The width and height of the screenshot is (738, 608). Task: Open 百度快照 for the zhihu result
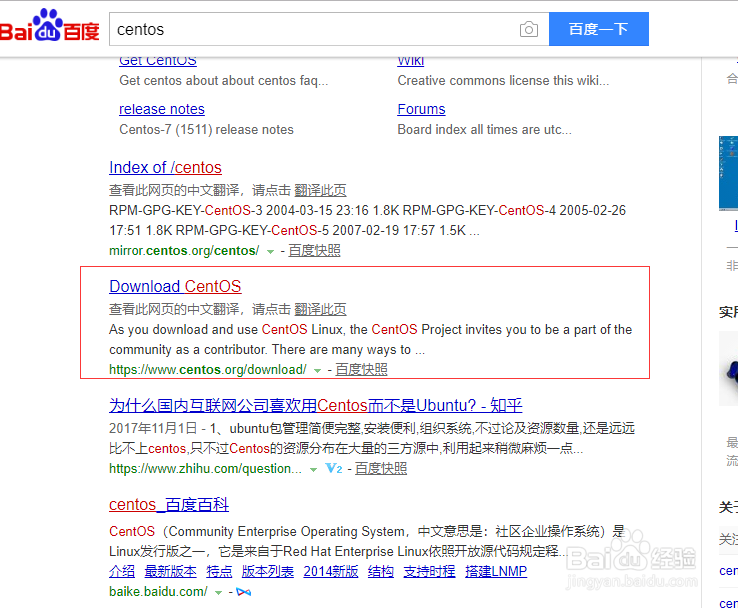point(381,469)
